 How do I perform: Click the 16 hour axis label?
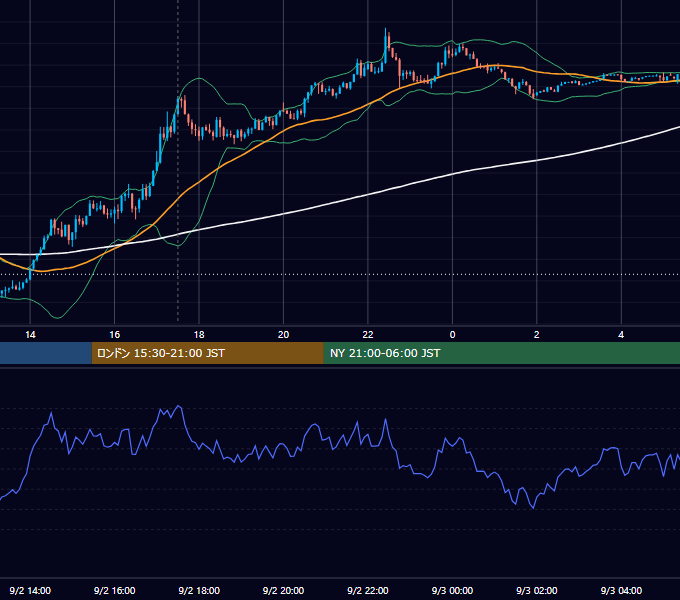pos(114,335)
